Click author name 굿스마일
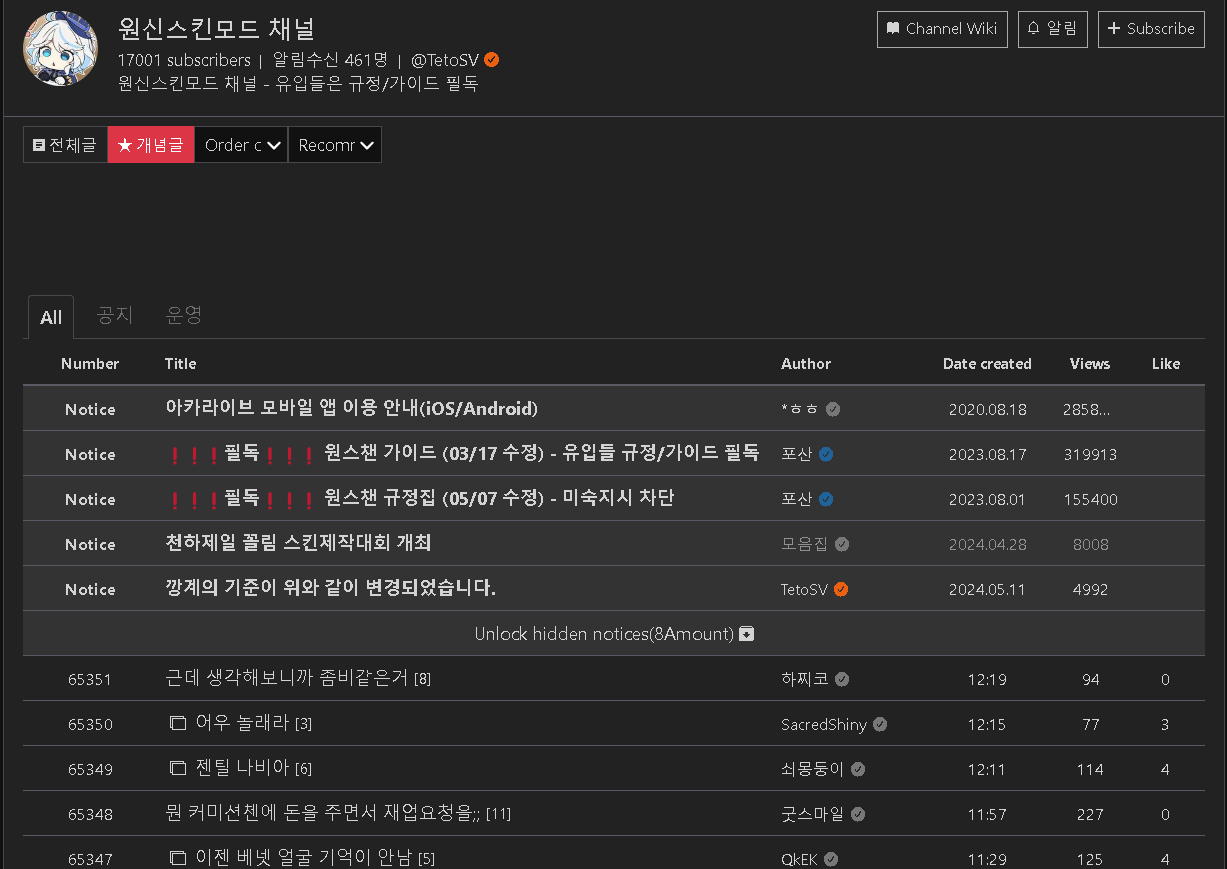The height and width of the screenshot is (869, 1227). click(x=813, y=814)
